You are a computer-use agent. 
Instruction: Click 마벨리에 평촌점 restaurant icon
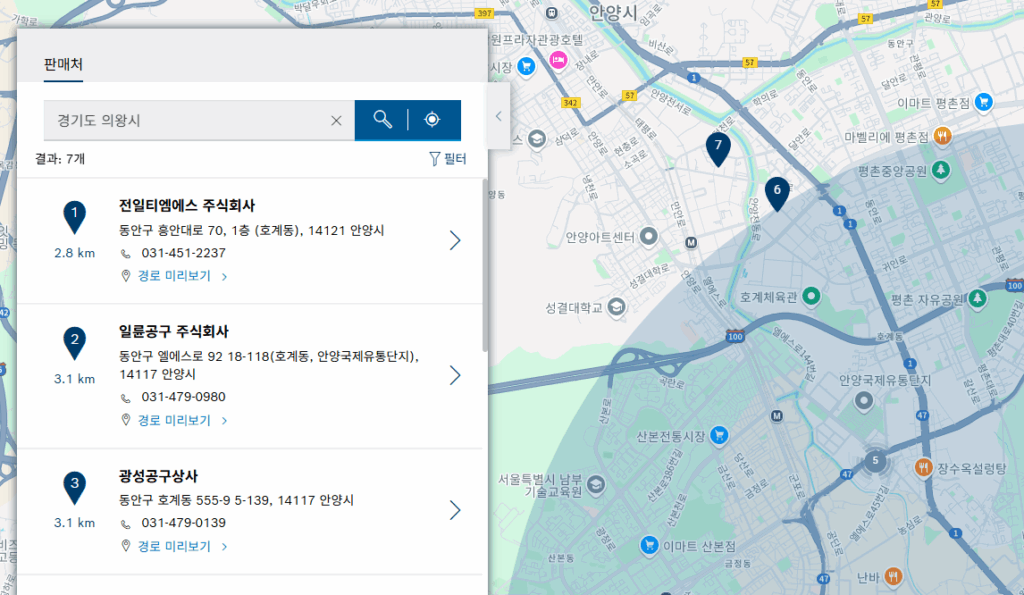pyautogui.click(x=942, y=136)
